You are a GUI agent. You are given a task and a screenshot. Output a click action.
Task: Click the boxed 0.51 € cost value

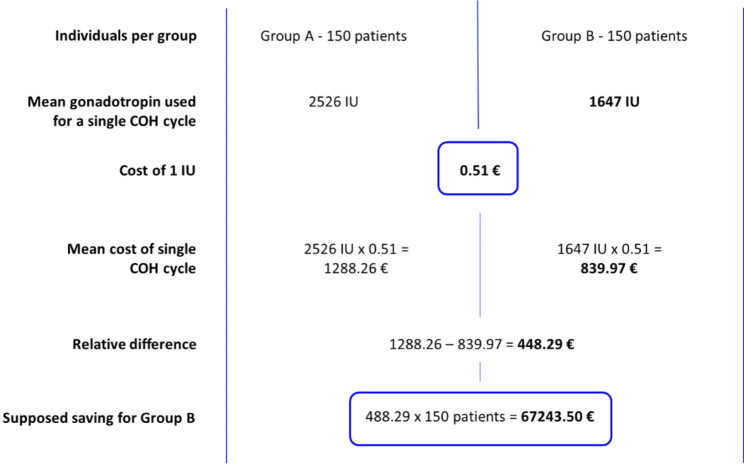pos(479,170)
